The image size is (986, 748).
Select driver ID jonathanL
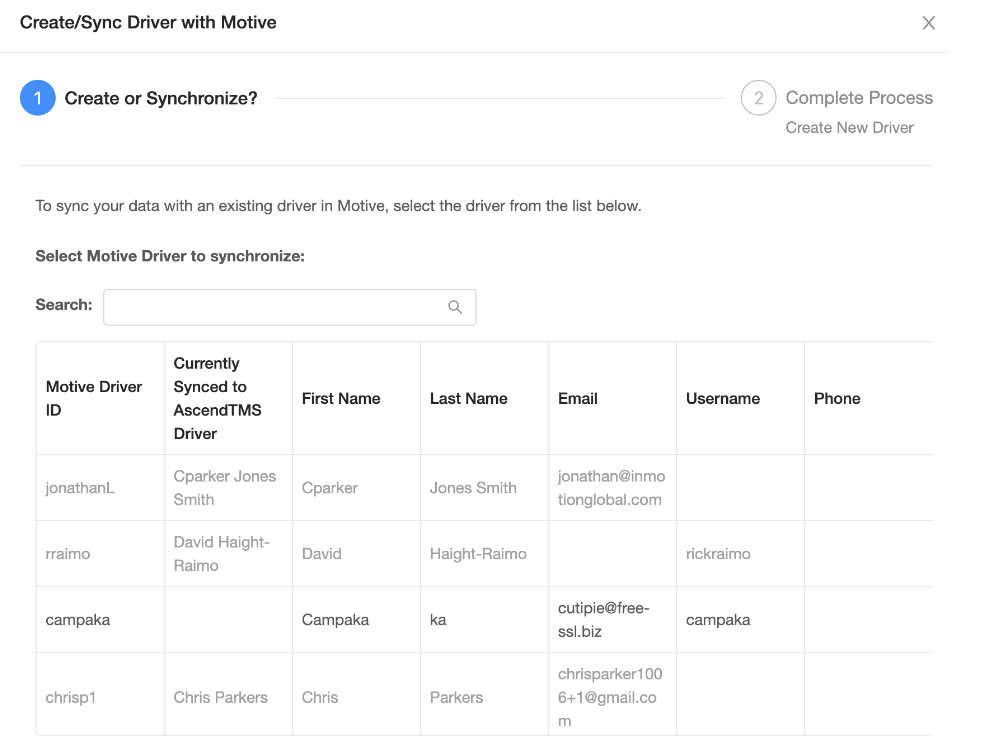80,488
